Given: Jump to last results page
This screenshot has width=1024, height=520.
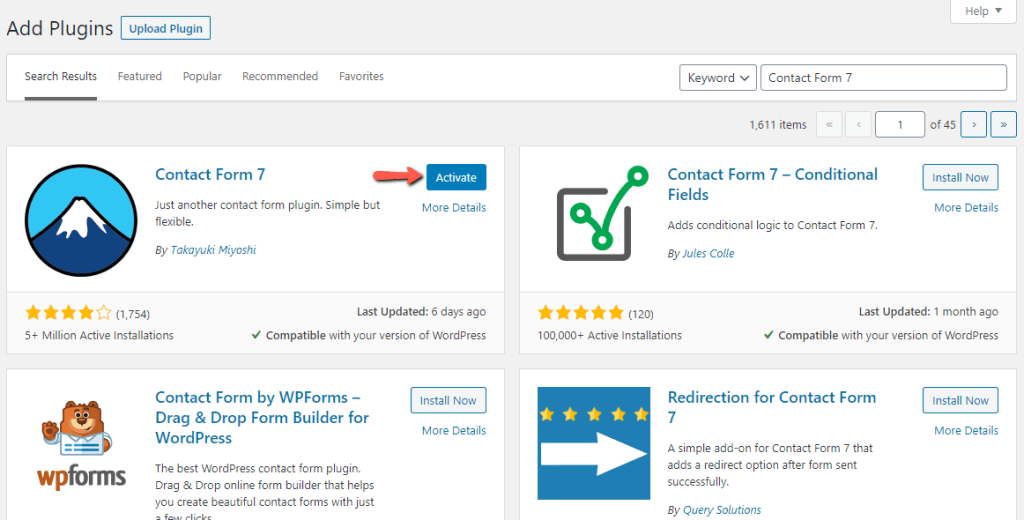Looking at the screenshot, I should coord(1004,124).
